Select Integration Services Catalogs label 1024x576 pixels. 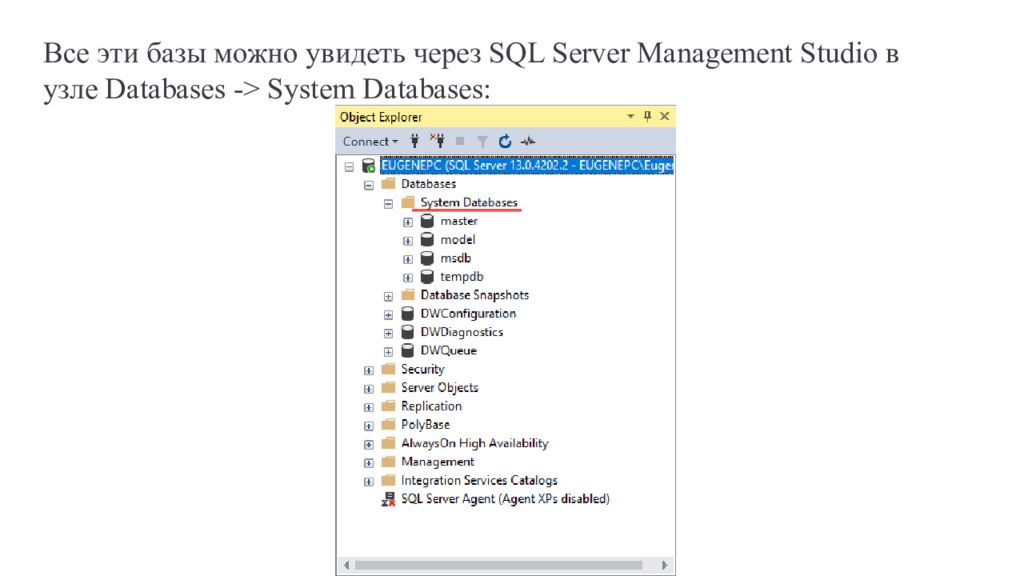click(x=479, y=481)
